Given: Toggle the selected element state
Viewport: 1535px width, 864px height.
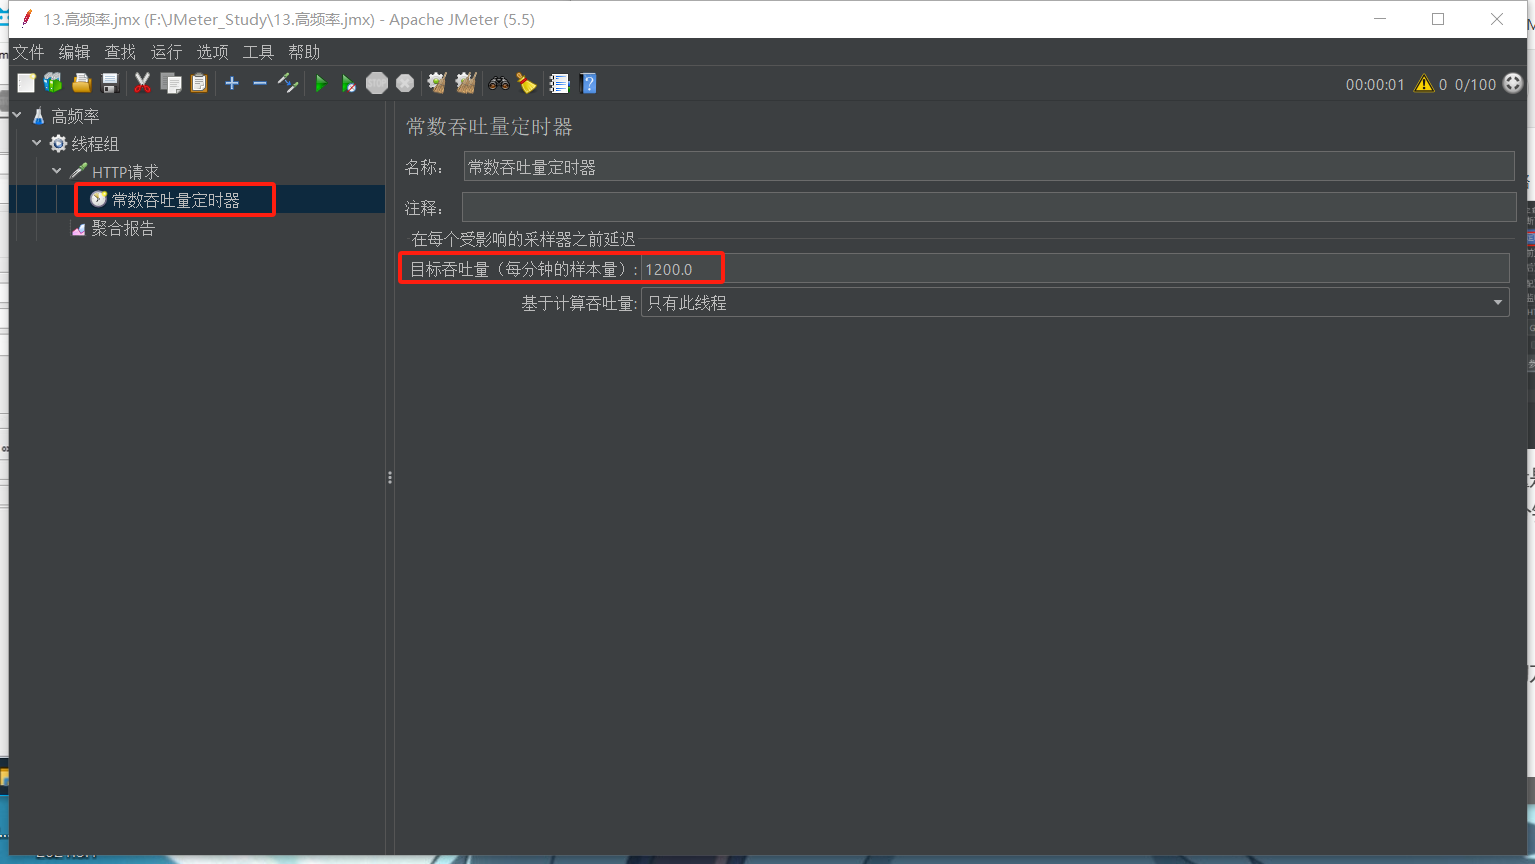Looking at the screenshot, I should 288,84.
